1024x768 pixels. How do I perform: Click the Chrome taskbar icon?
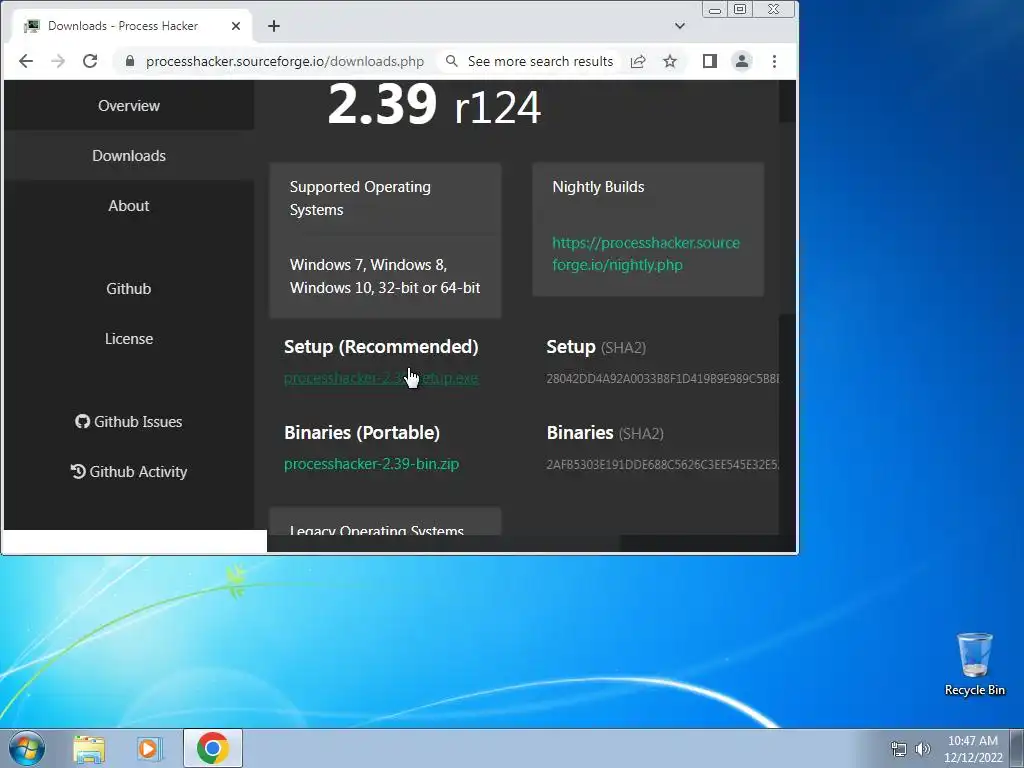click(213, 748)
